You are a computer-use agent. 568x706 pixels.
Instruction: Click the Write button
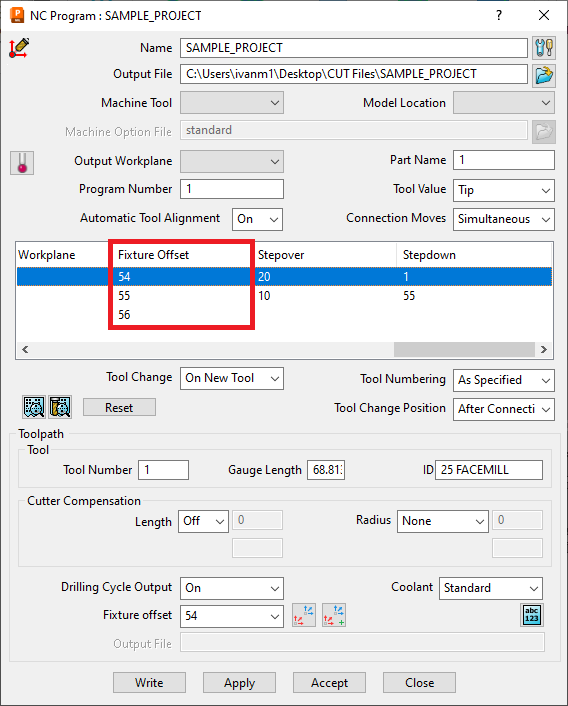click(149, 683)
